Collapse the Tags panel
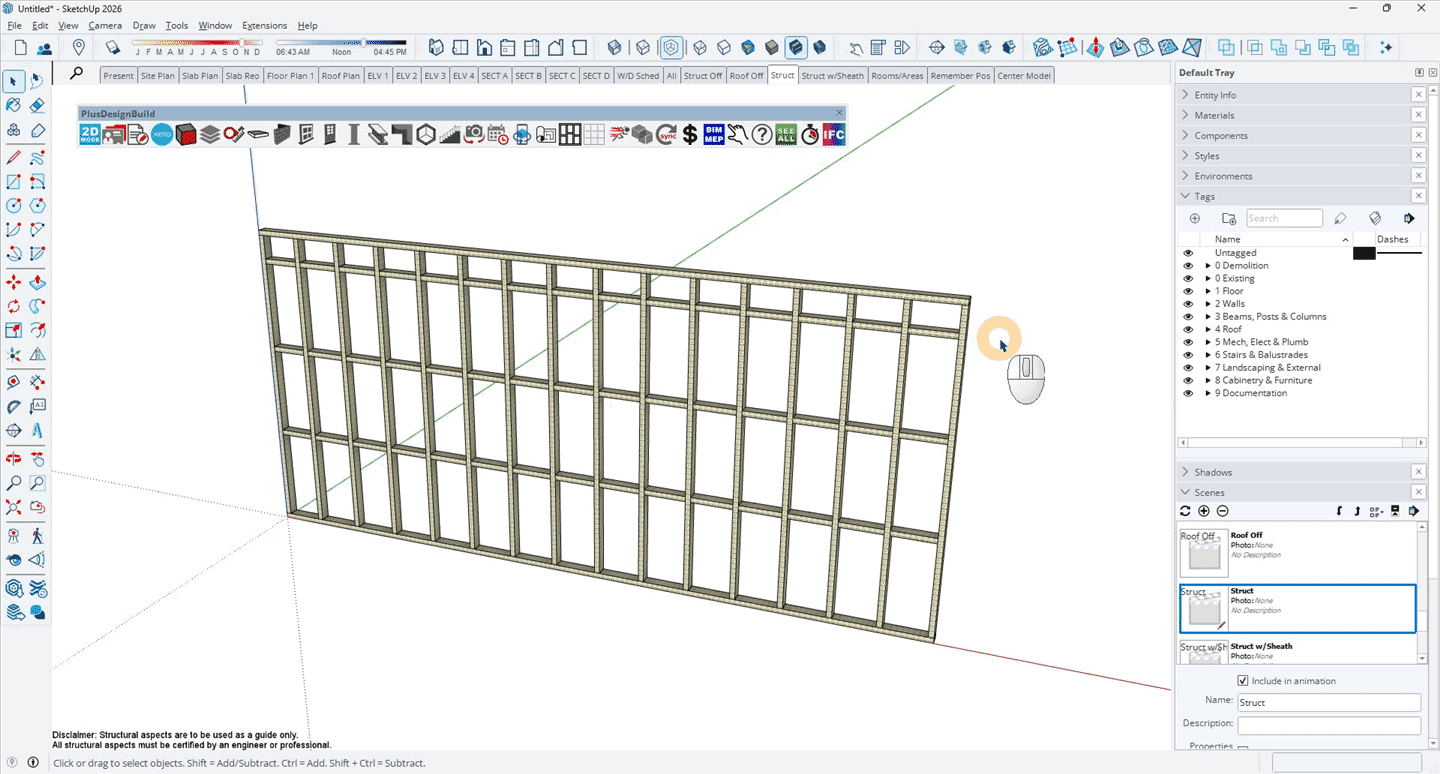The height and width of the screenshot is (774, 1440). pos(1184,196)
